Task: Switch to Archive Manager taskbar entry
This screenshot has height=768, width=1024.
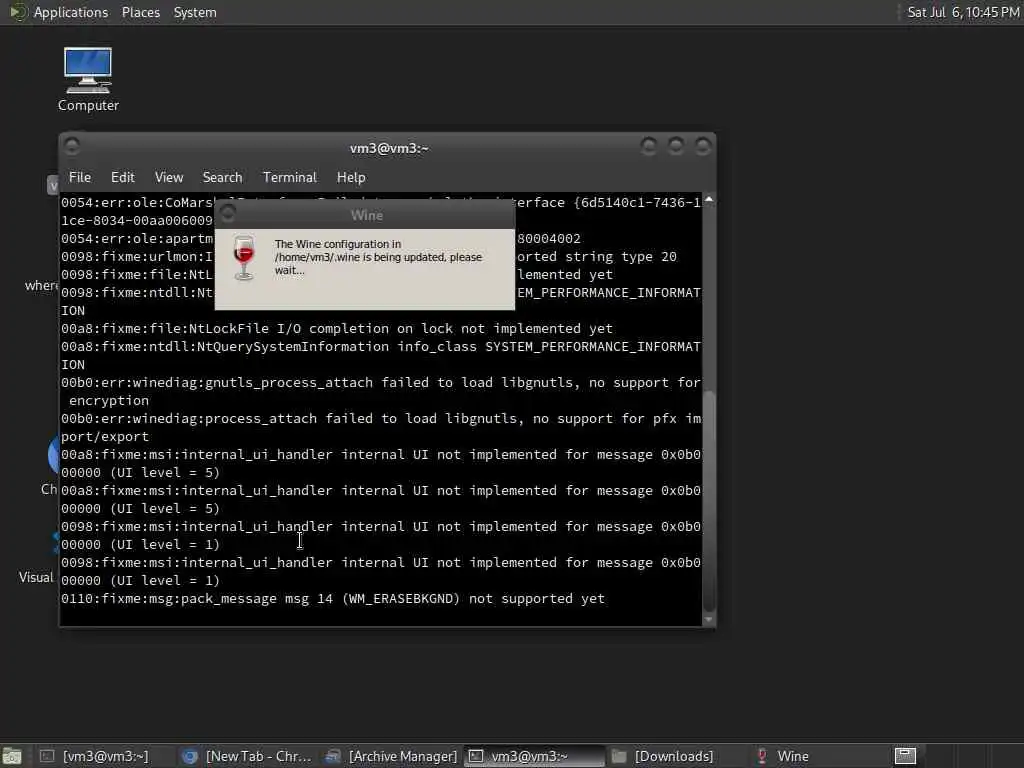Action: click(x=392, y=756)
